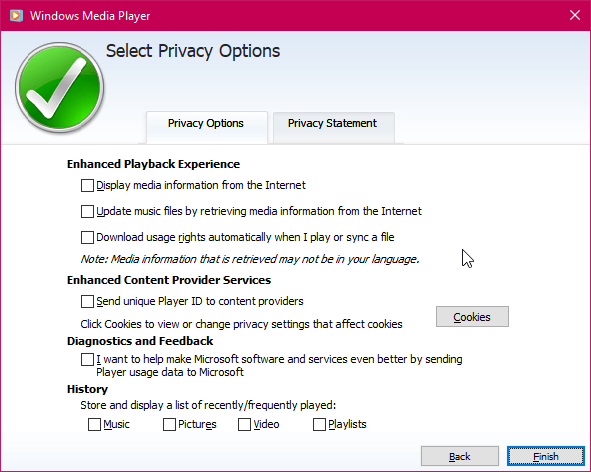This screenshot has width=591, height=472.
Task: Tick the Pictures history checkbox
Action: (169, 424)
